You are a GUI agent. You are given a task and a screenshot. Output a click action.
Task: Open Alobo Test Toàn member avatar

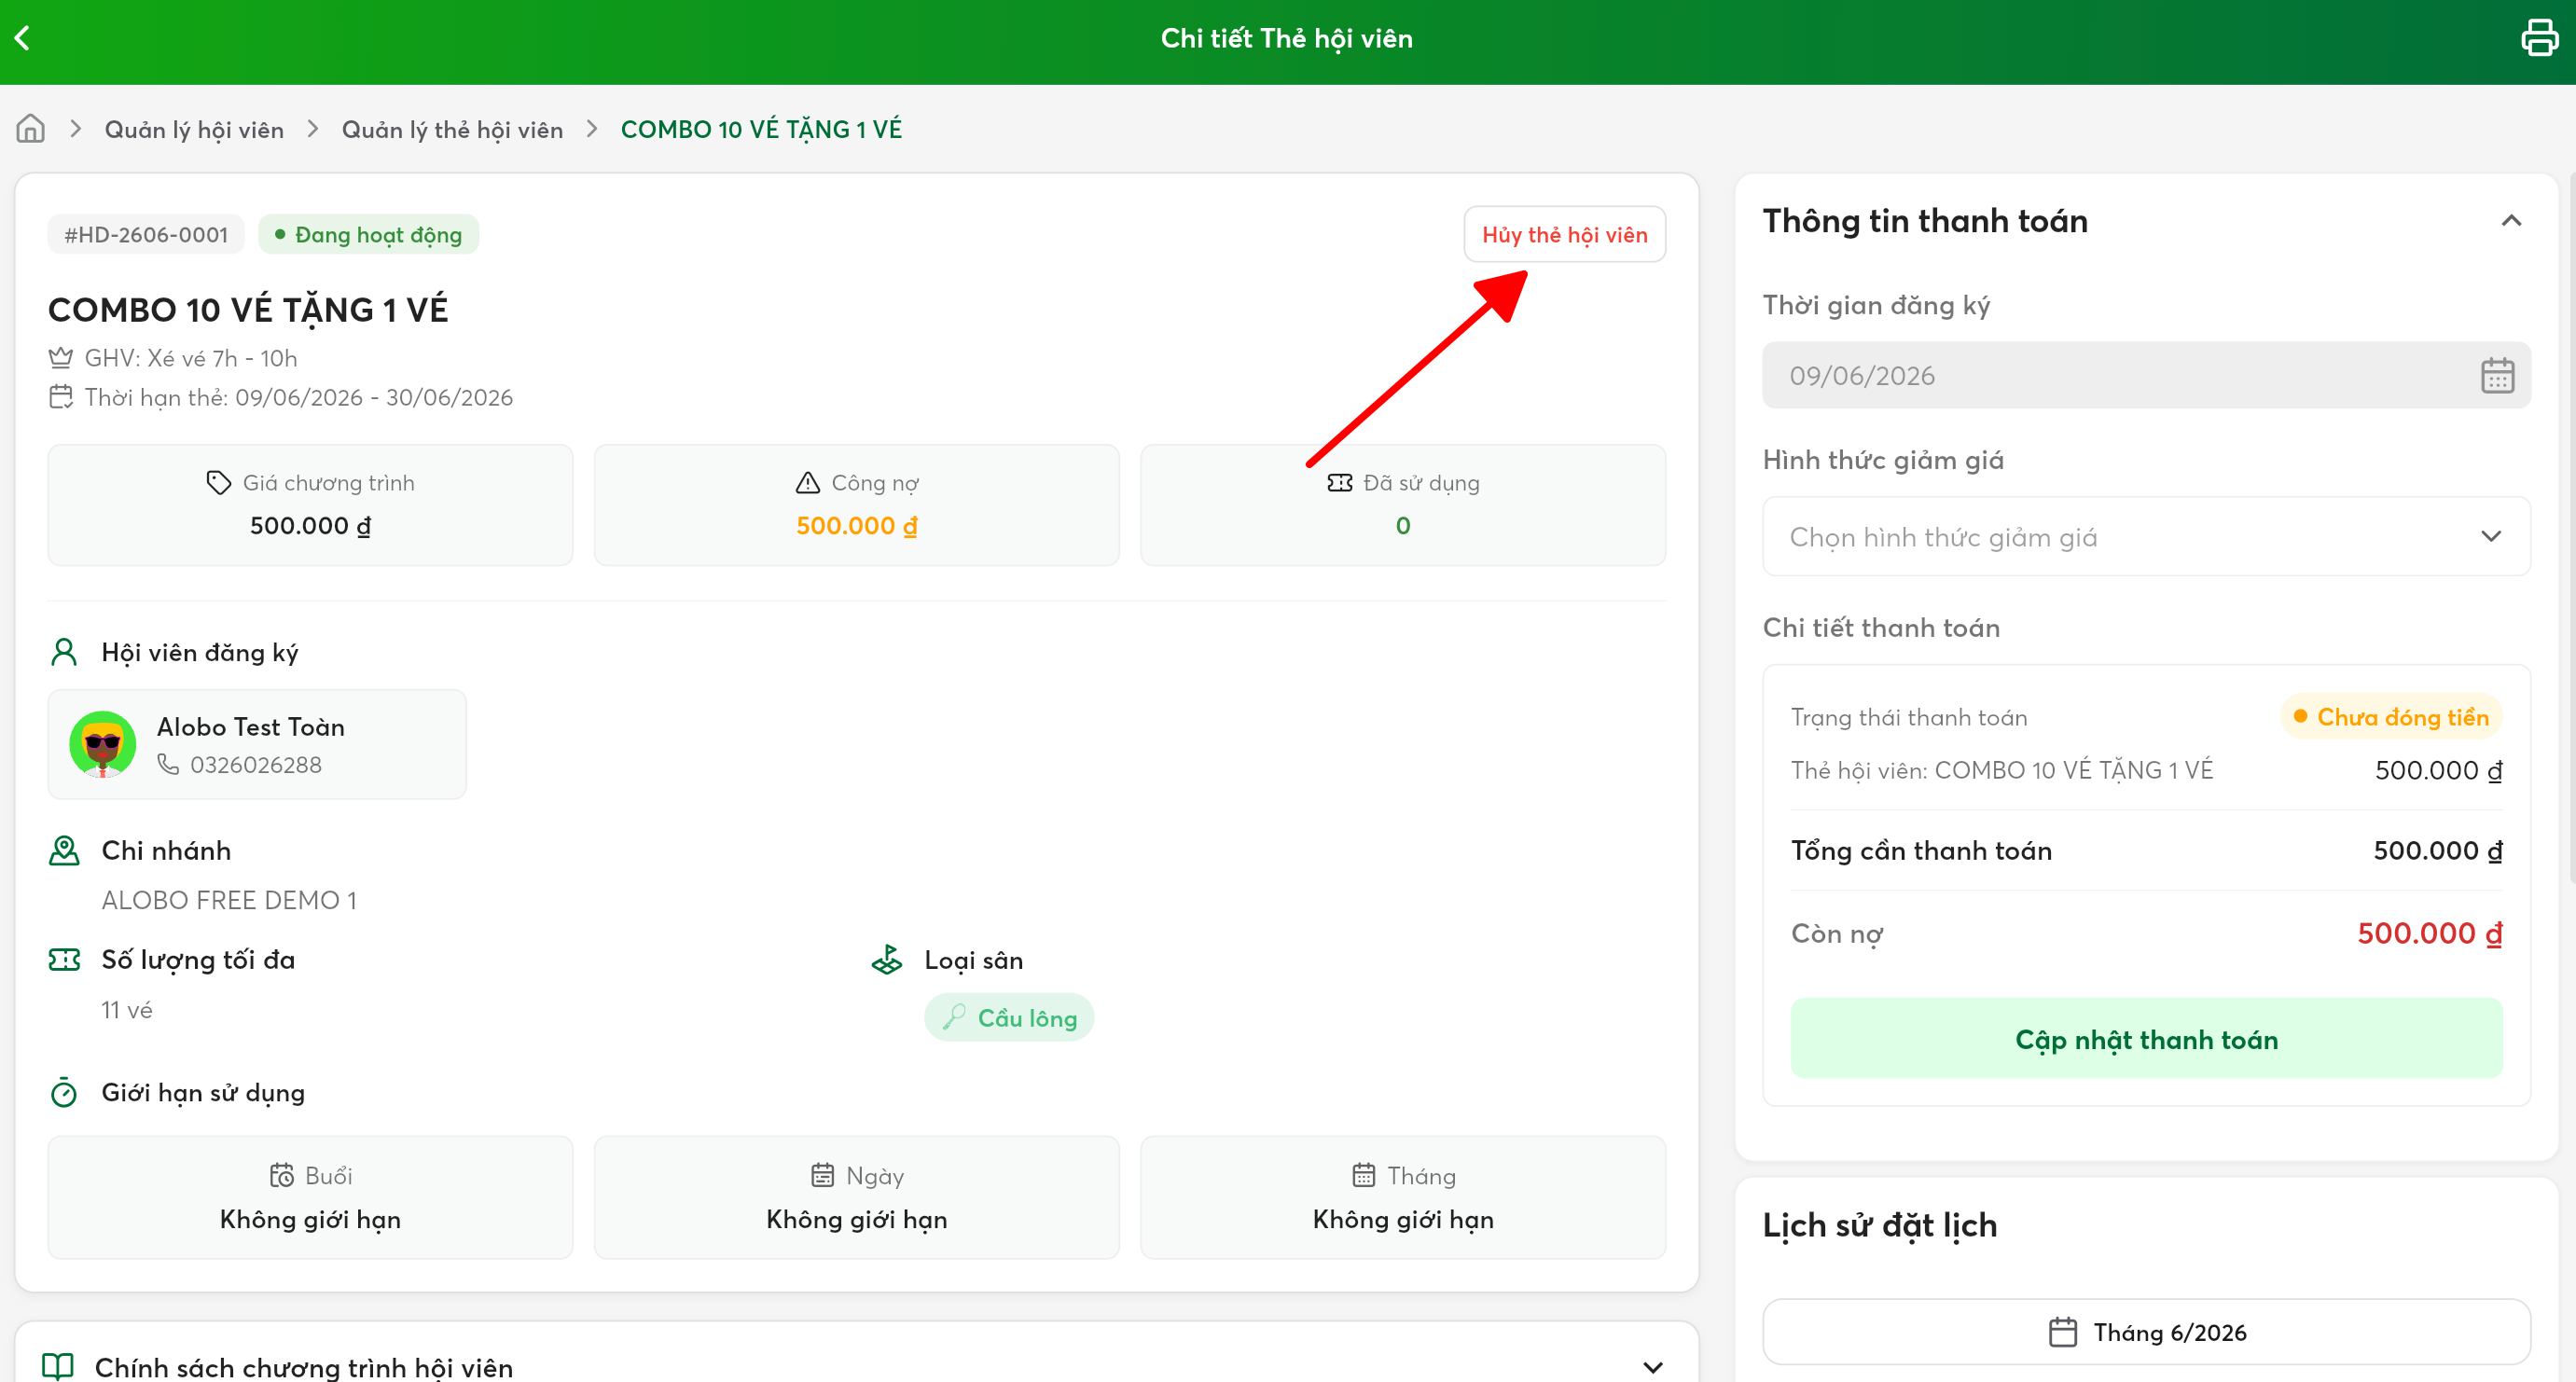(x=103, y=744)
